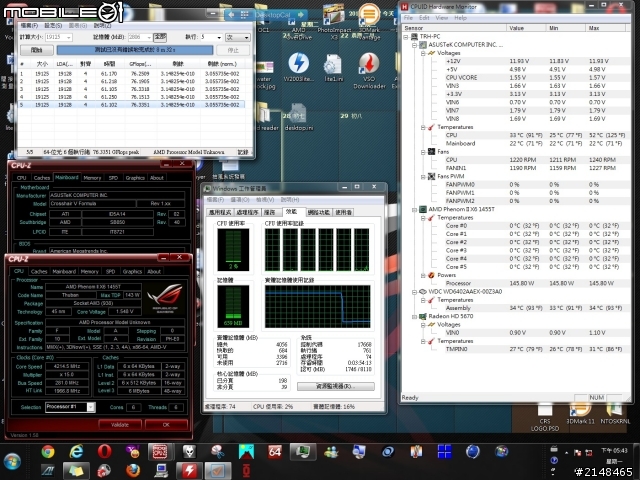The width and height of the screenshot is (640, 480).
Task: Click the 開始 start button in LinX
Action: (37, 50)
